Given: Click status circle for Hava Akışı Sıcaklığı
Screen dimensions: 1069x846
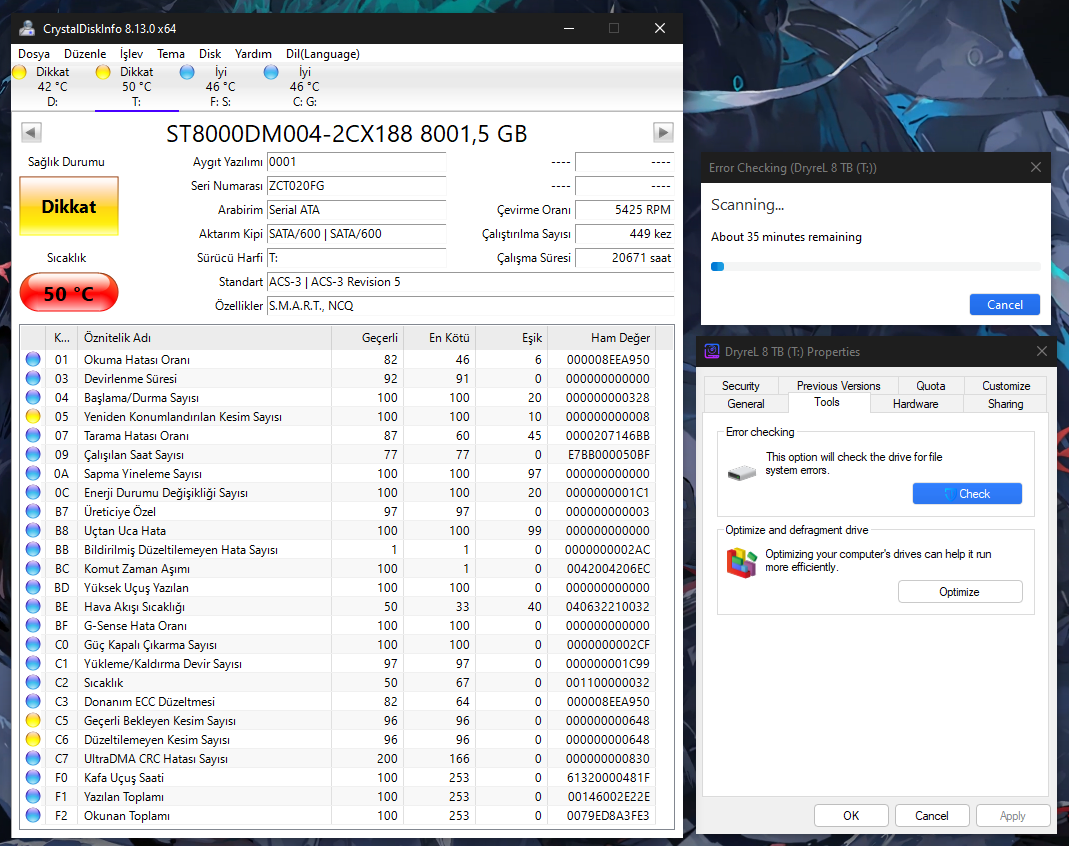Looking at the screenshot, I should [33, 606].
